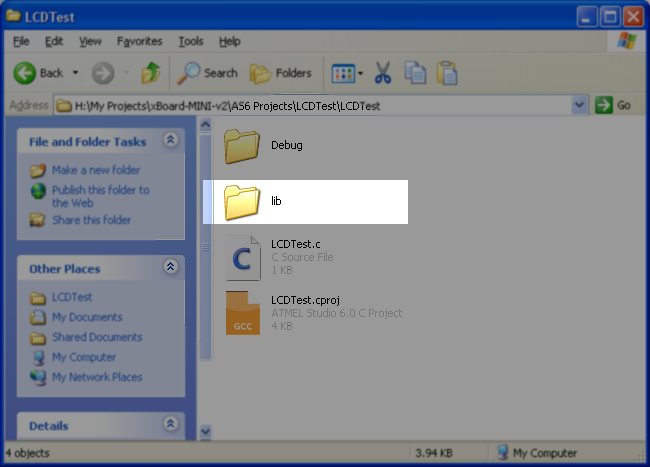This screenshot has height=467, width=650.
Task: Expand the address bar dropdown
Action: [580, 105]
